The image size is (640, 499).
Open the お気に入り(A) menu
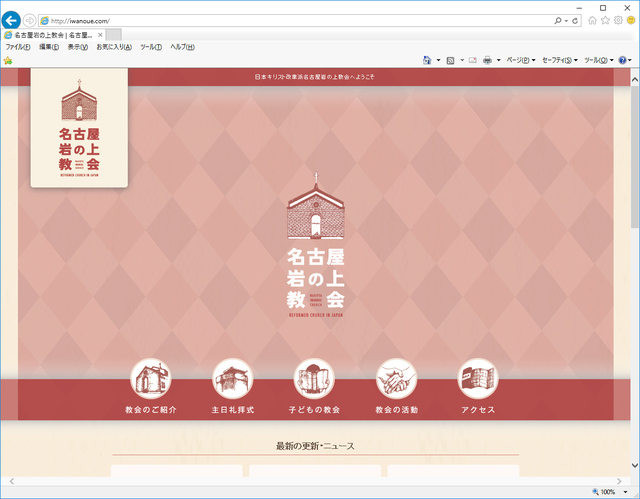point(114,47)
